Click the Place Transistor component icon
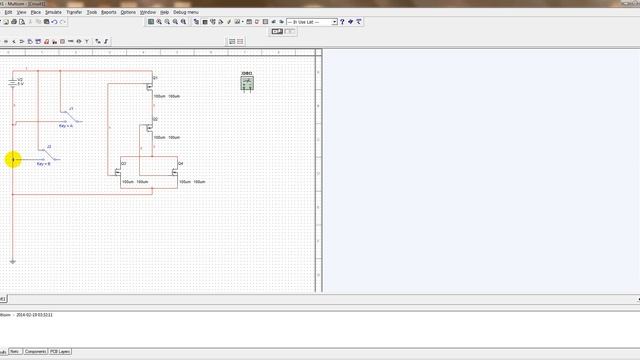Screen dimensions: 640x360 pyautogui.click(x=14, y=41)
